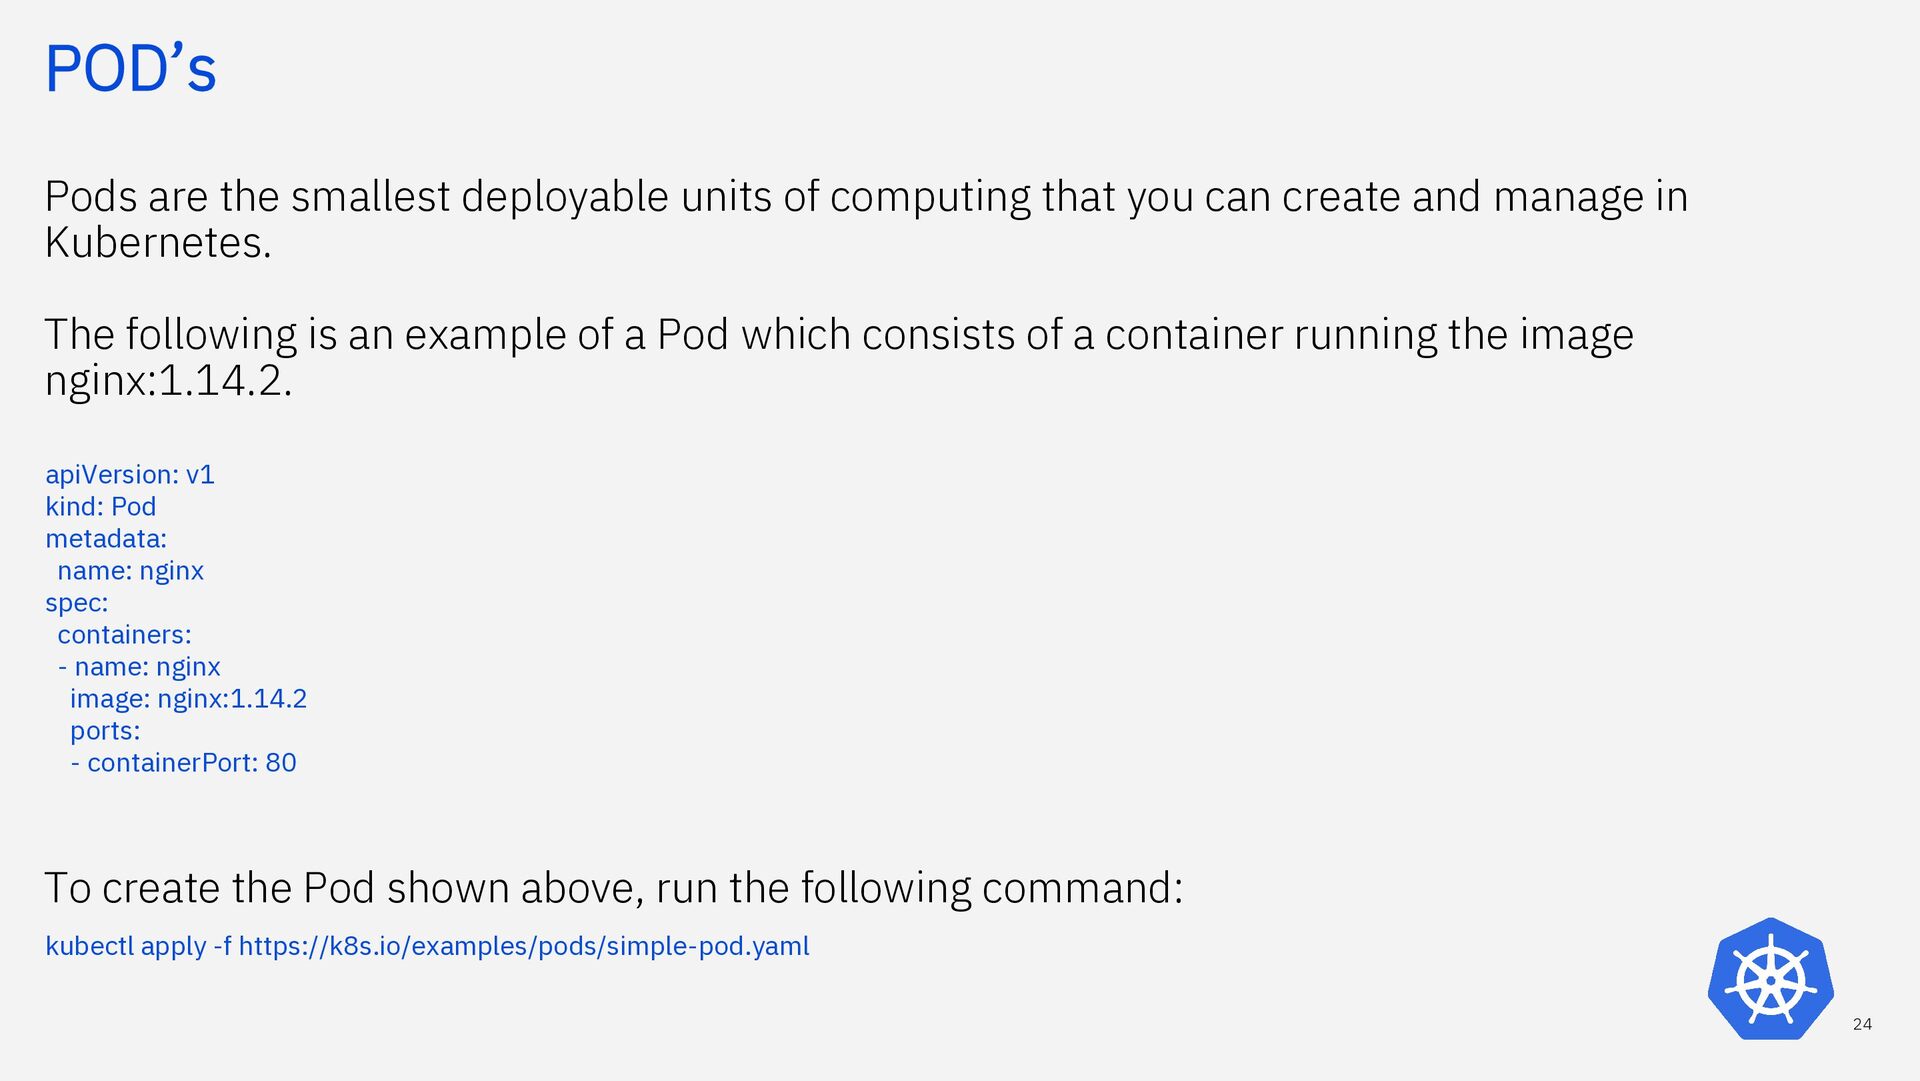Click the ports: YAML line
This screenshot has height=1081, width=1920.
click(x=105, y=731)
